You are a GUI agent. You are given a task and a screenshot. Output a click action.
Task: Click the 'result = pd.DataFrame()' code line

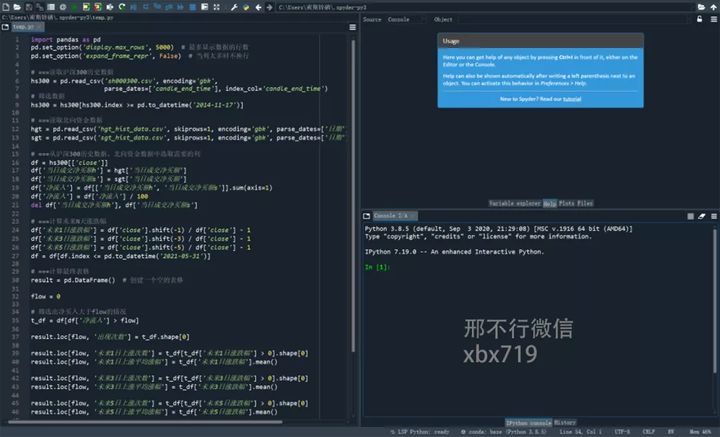pos(73,280)
